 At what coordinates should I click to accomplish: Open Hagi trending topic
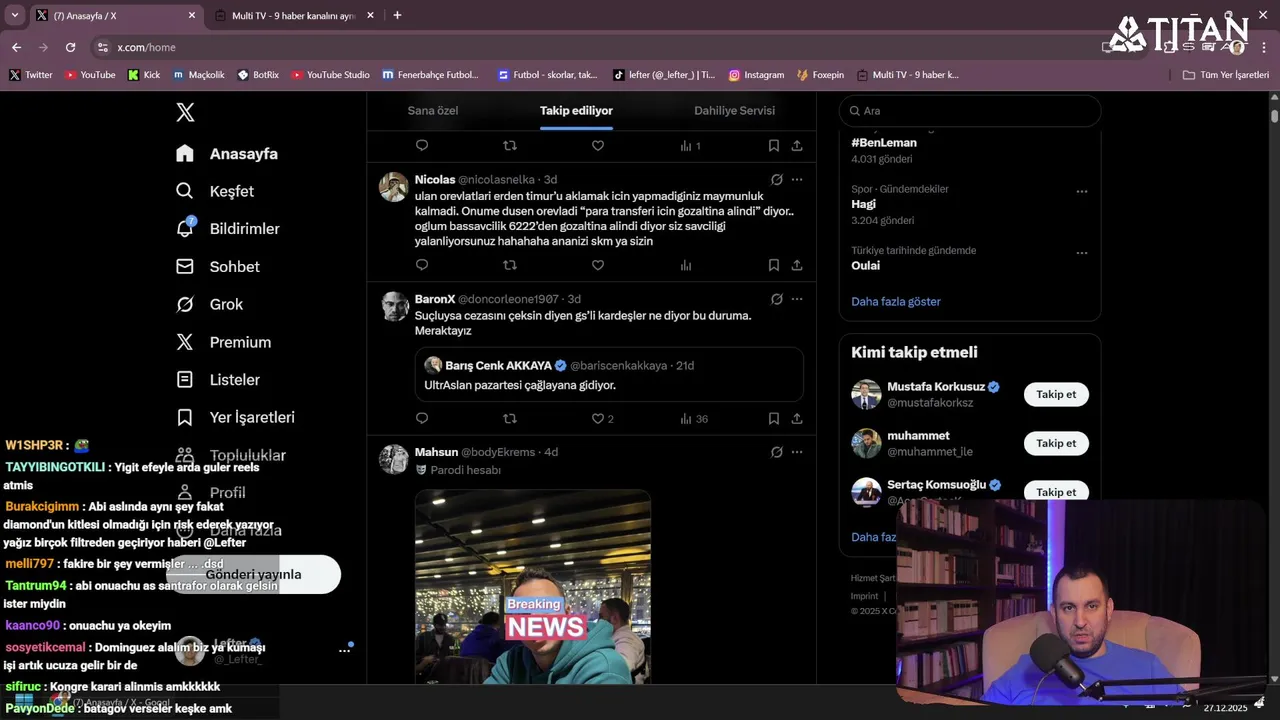(x=863, y=204)
